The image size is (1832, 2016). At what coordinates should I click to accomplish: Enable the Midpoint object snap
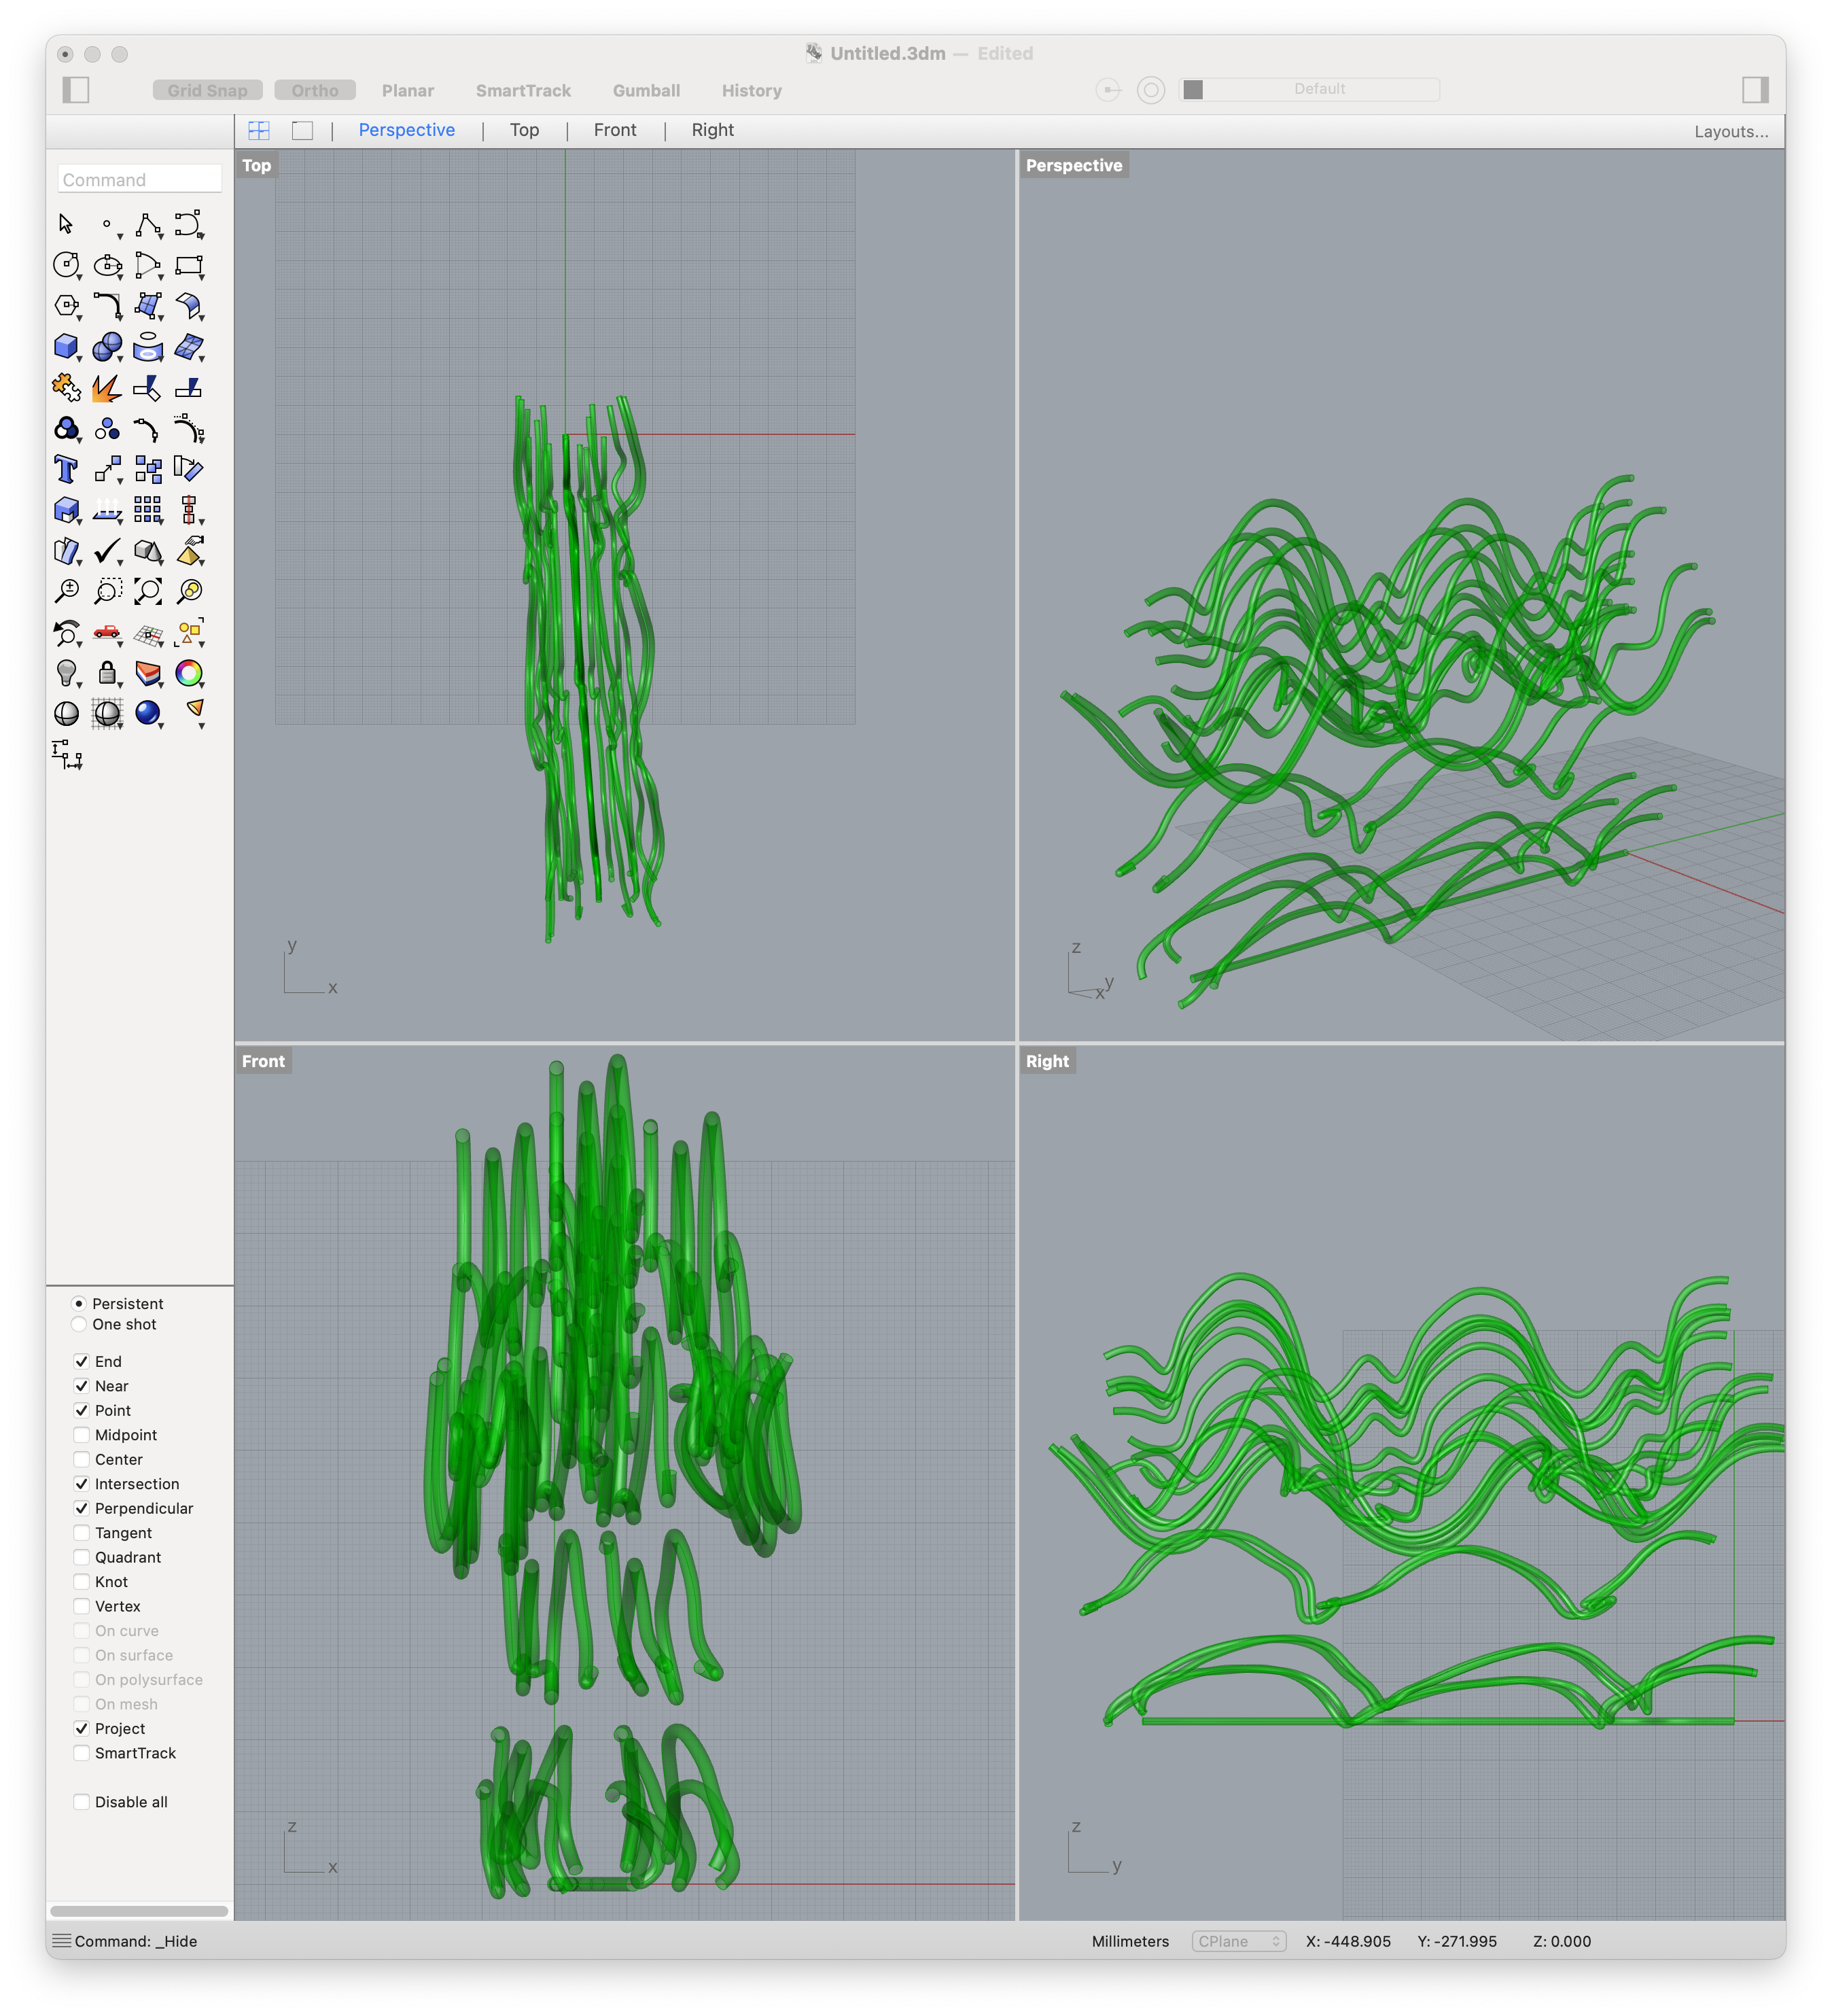click(81, 1434)
